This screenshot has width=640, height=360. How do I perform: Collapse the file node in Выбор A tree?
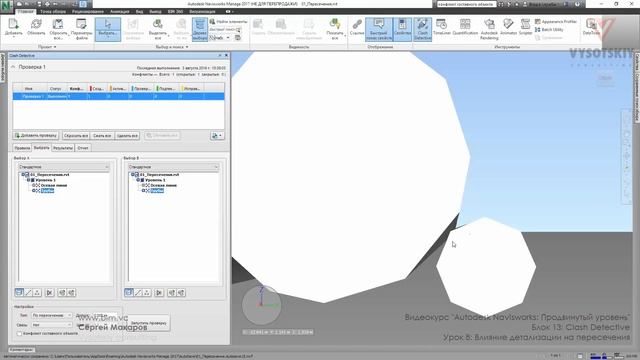pos(23,175)
